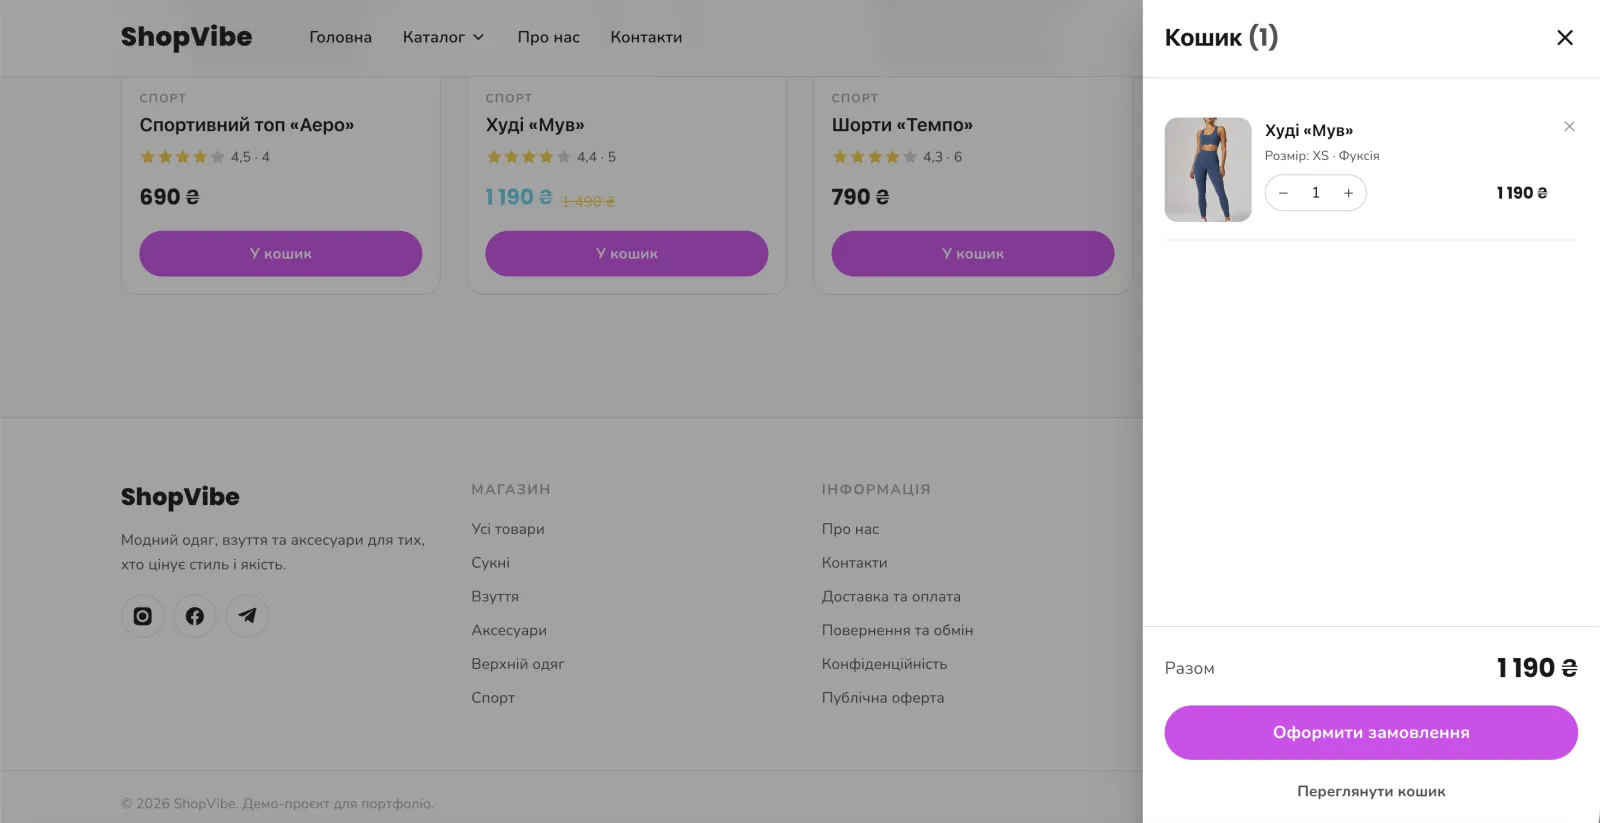Add Худі «Мув» to cart from its product card
This screenshot has height=823, width=1600.
pos(627,254)
